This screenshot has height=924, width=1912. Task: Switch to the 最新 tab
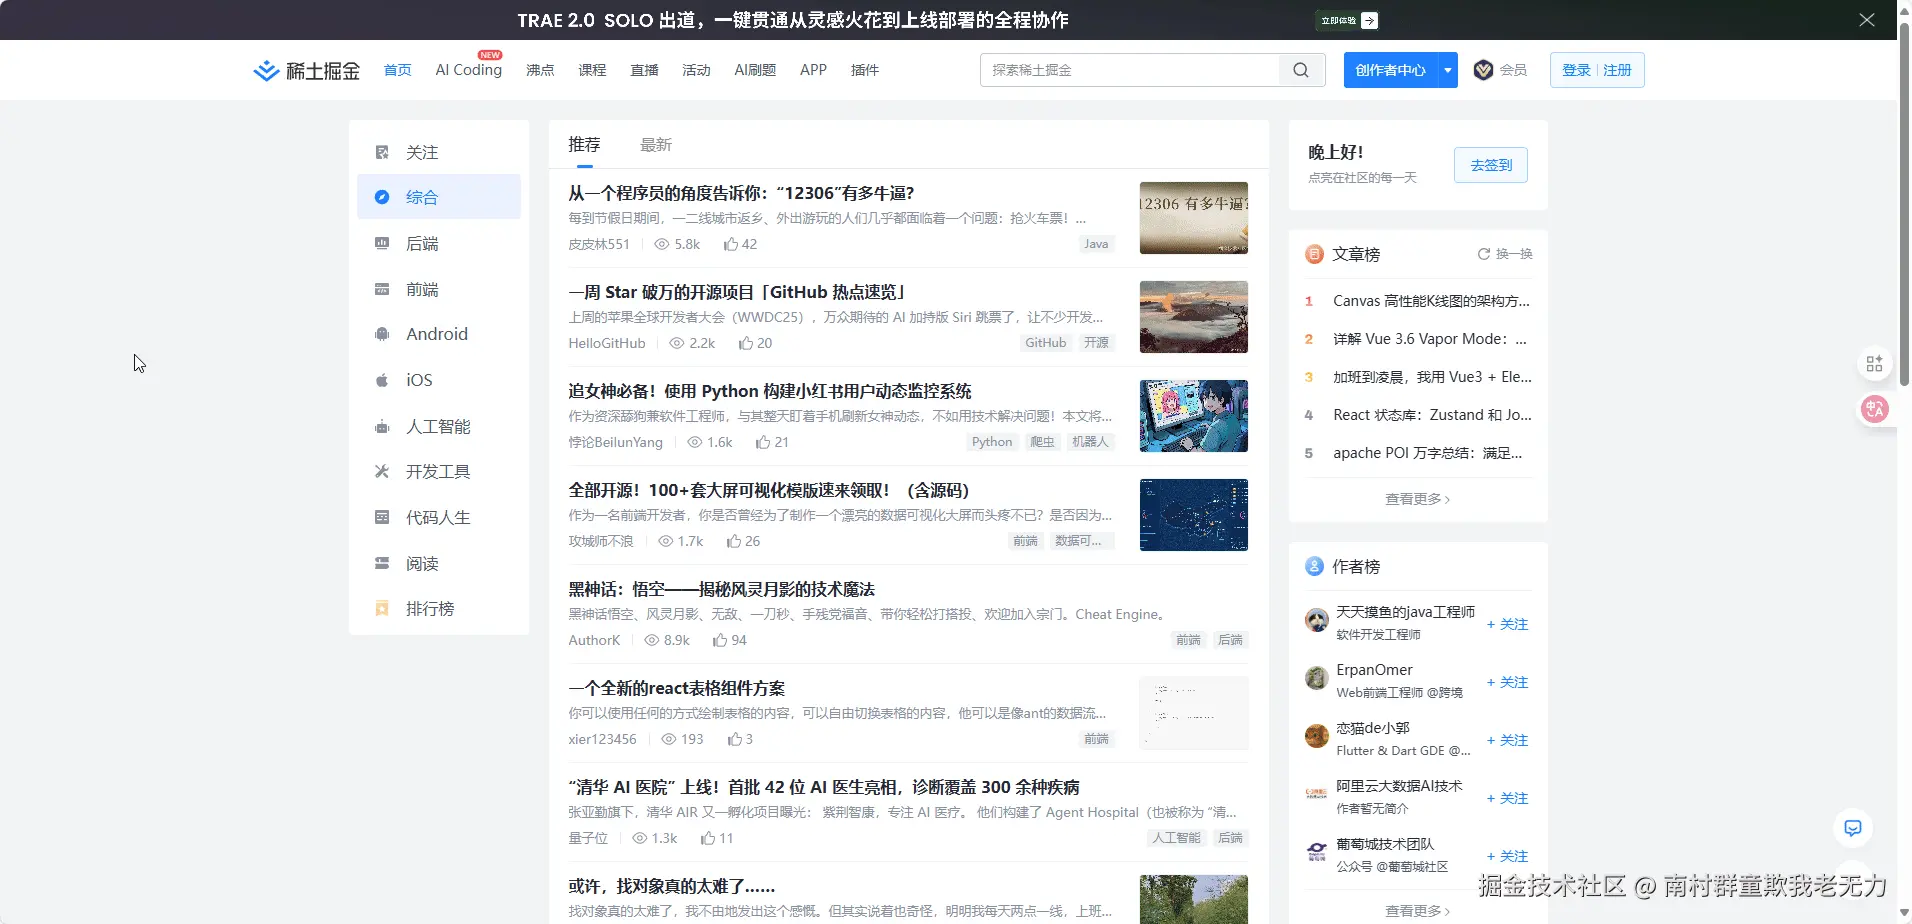(656, 145)
